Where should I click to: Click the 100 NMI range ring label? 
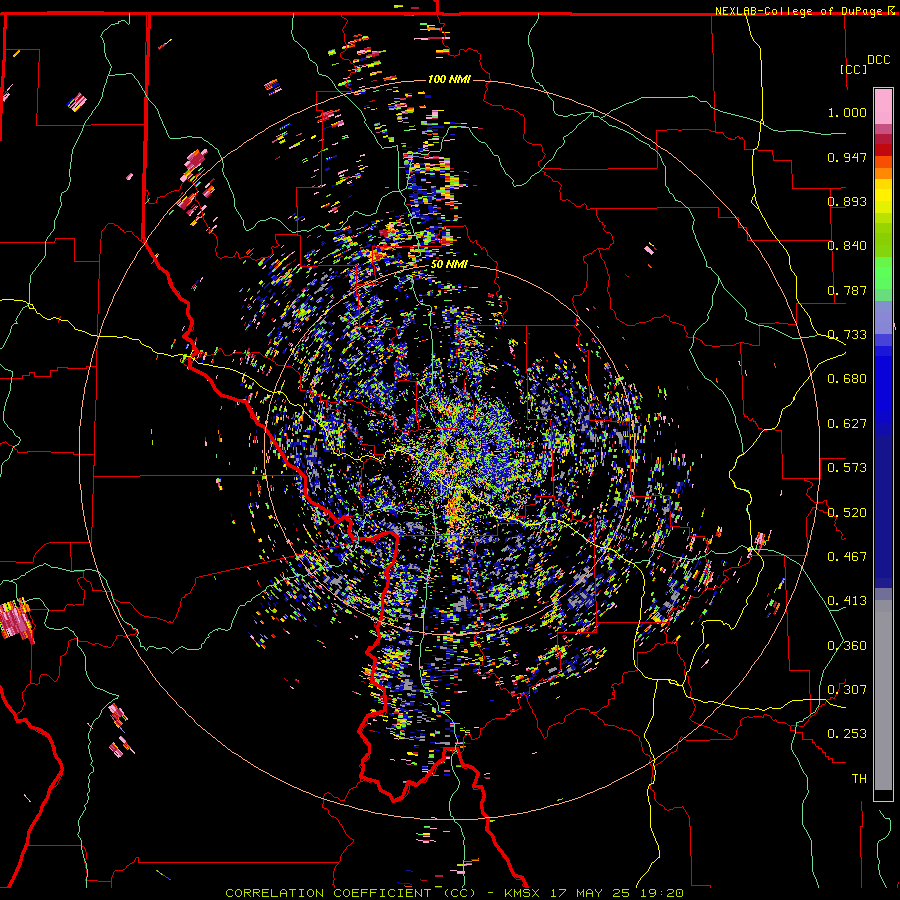point(449,79)
